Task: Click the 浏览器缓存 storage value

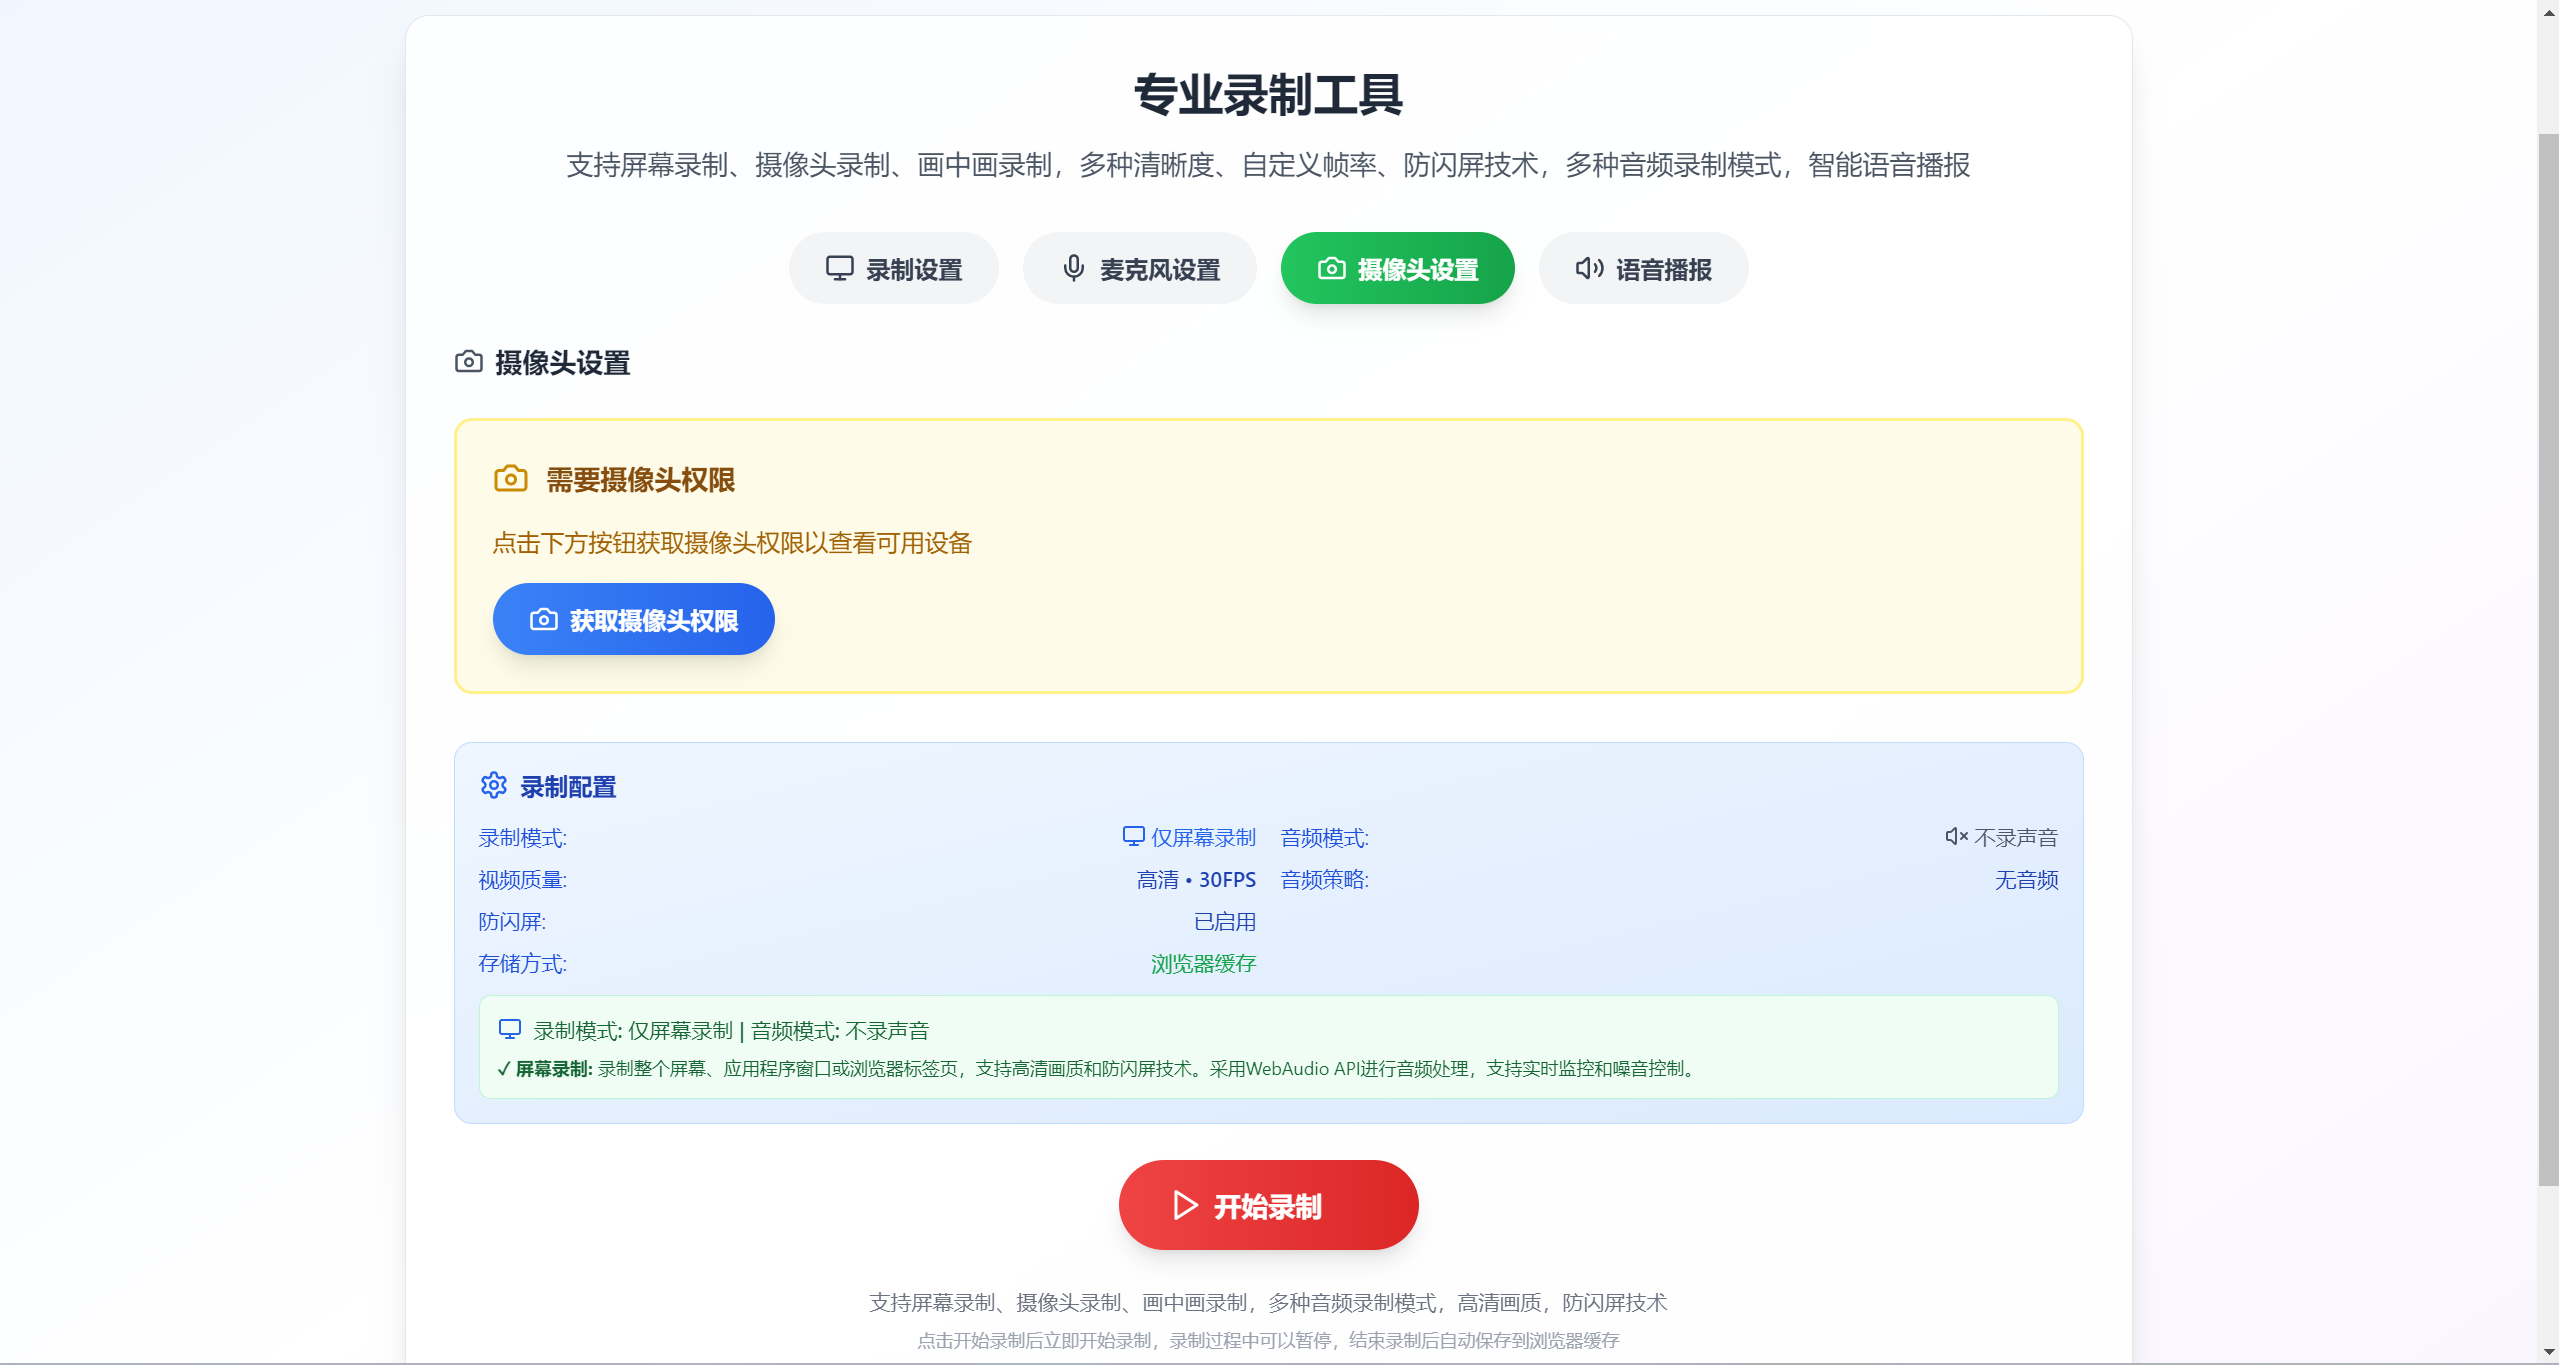Action: (x=1203, y=964)
